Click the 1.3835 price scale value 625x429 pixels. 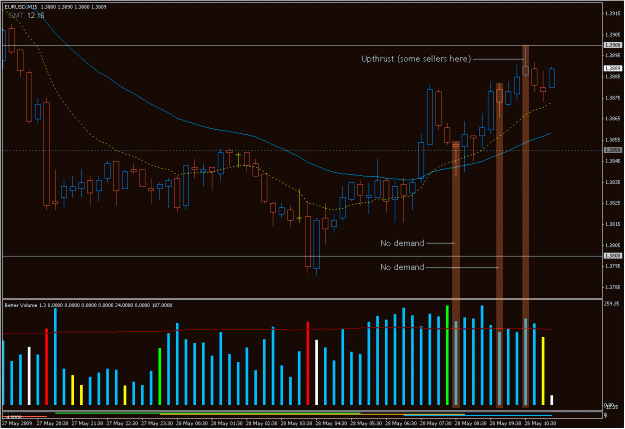click(x=612, y=182)
